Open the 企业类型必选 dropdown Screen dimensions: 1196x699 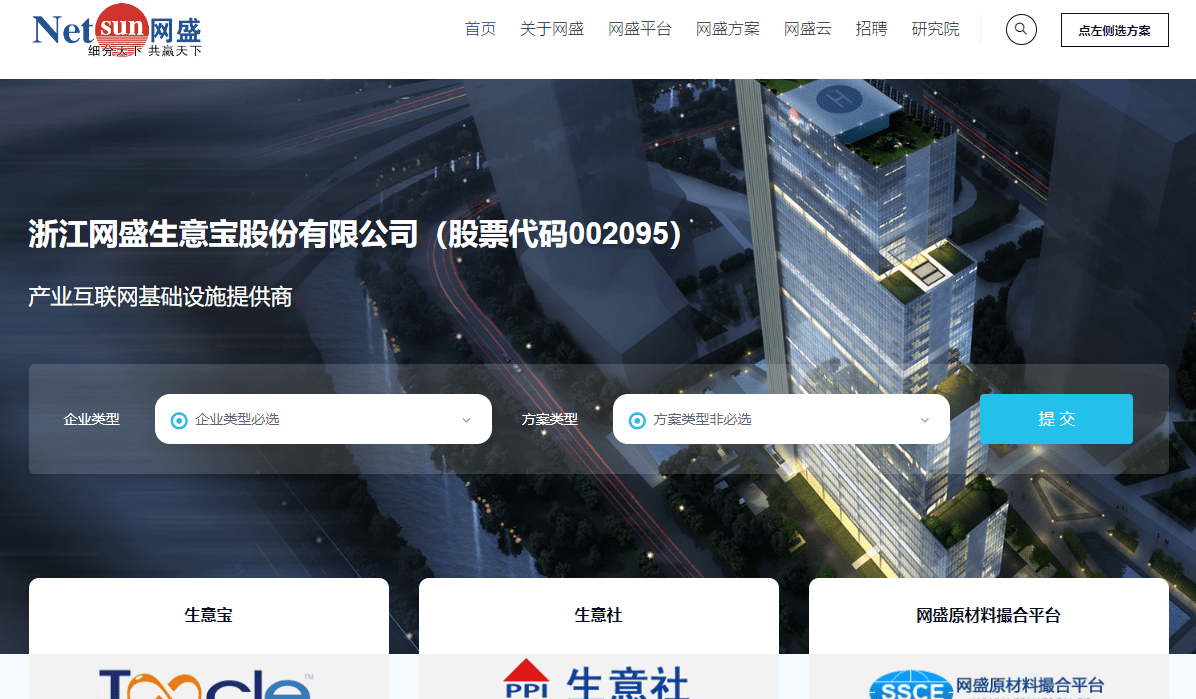(323, 419)
